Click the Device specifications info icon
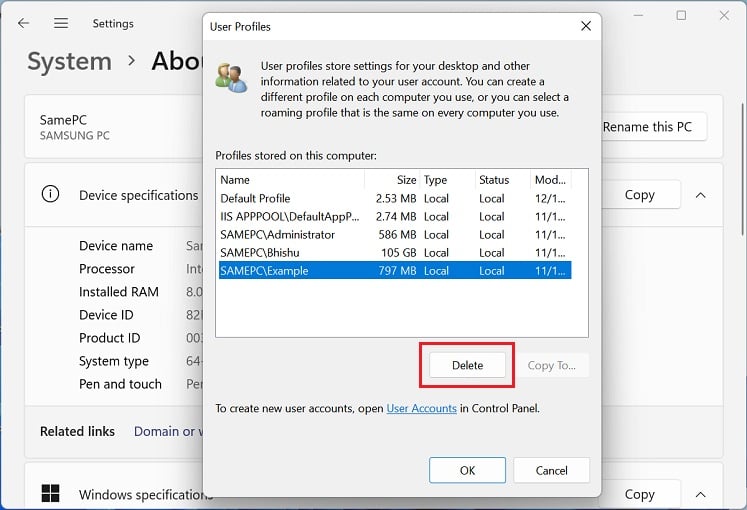Viewport: 747px width, 510px height. [50, 194]
